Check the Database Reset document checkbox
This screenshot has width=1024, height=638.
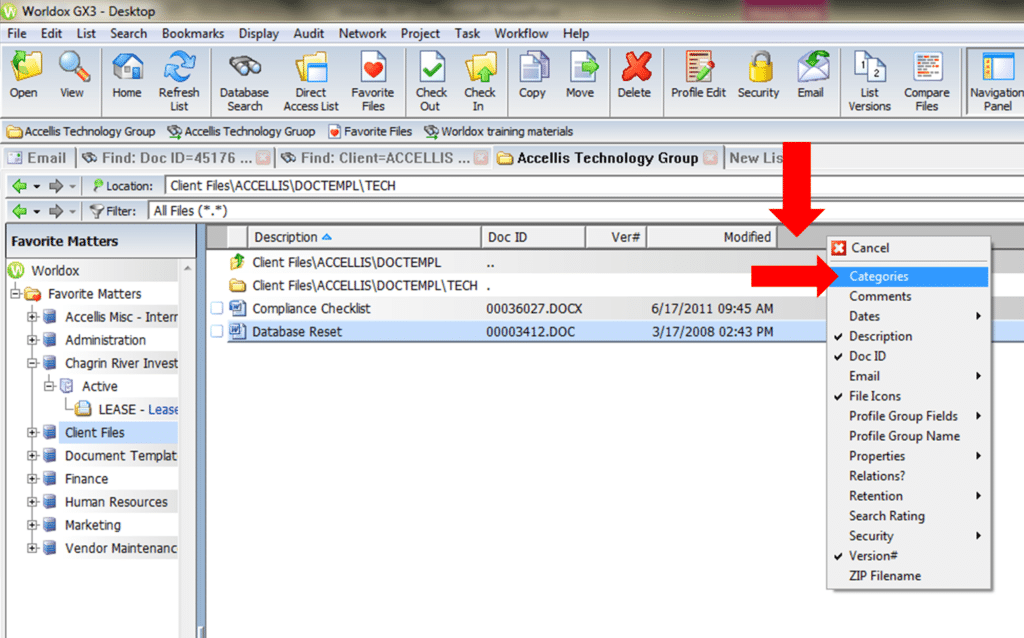pyautogui.click(x=216, y=329)
